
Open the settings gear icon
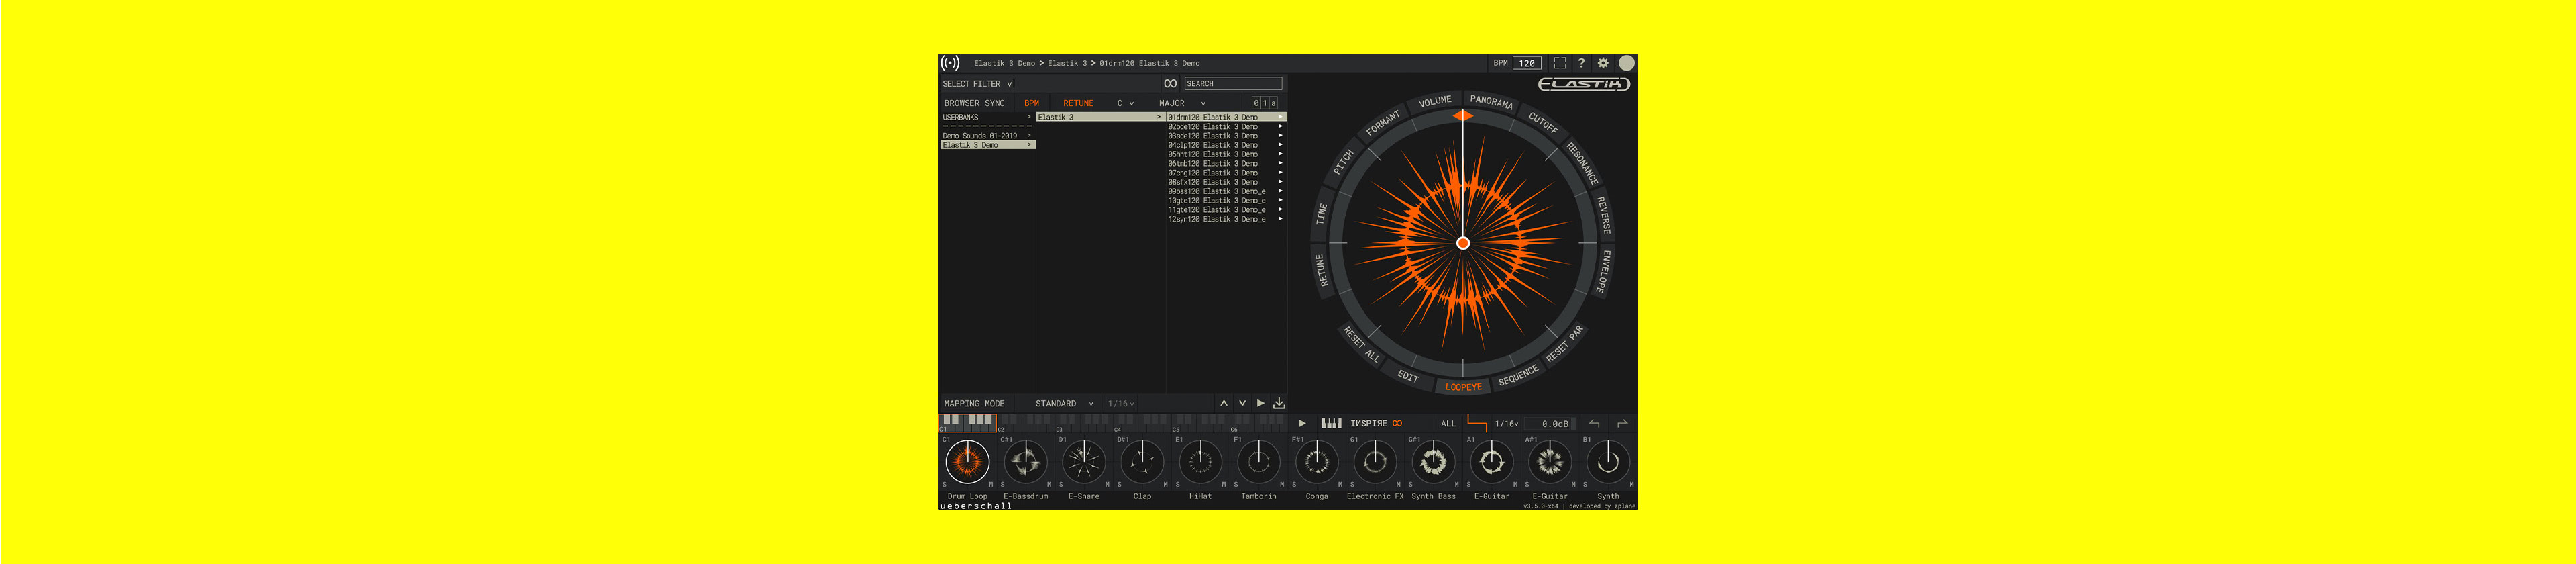(1603, 63)
